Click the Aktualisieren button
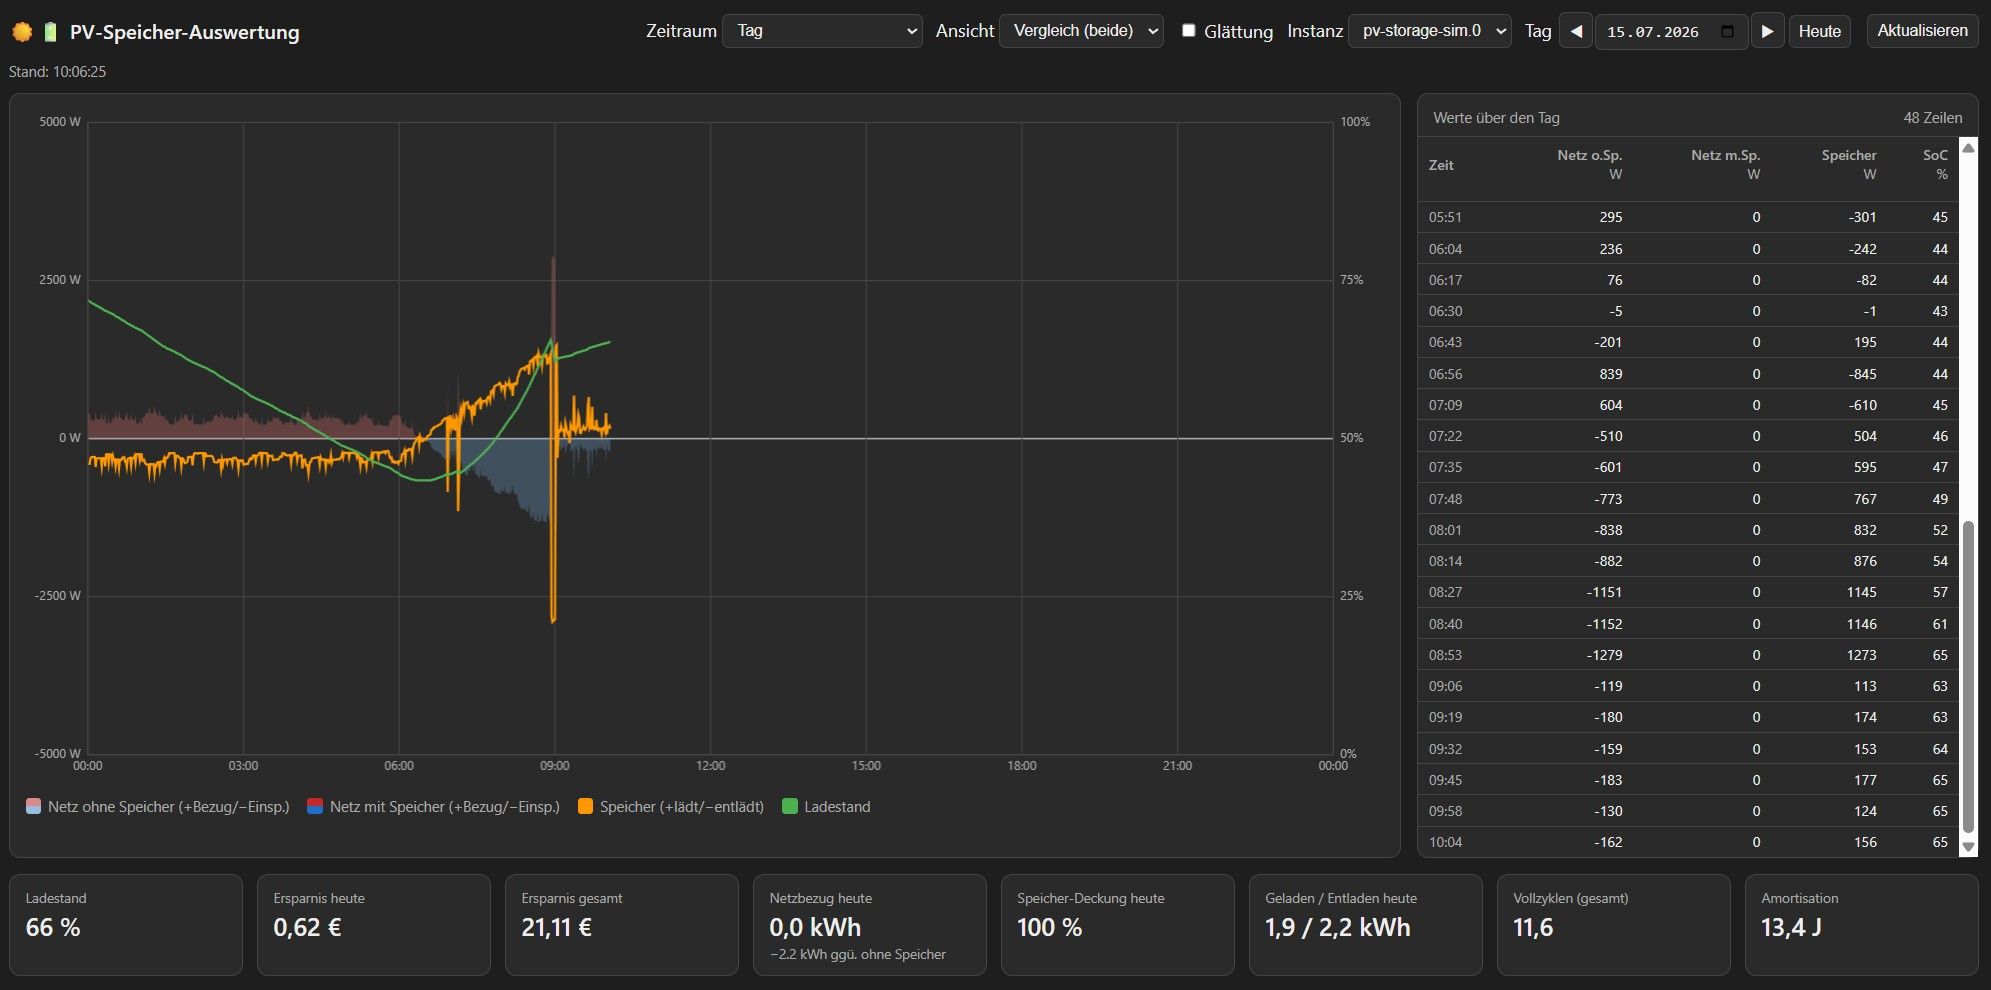 [x=1922, y=31]
